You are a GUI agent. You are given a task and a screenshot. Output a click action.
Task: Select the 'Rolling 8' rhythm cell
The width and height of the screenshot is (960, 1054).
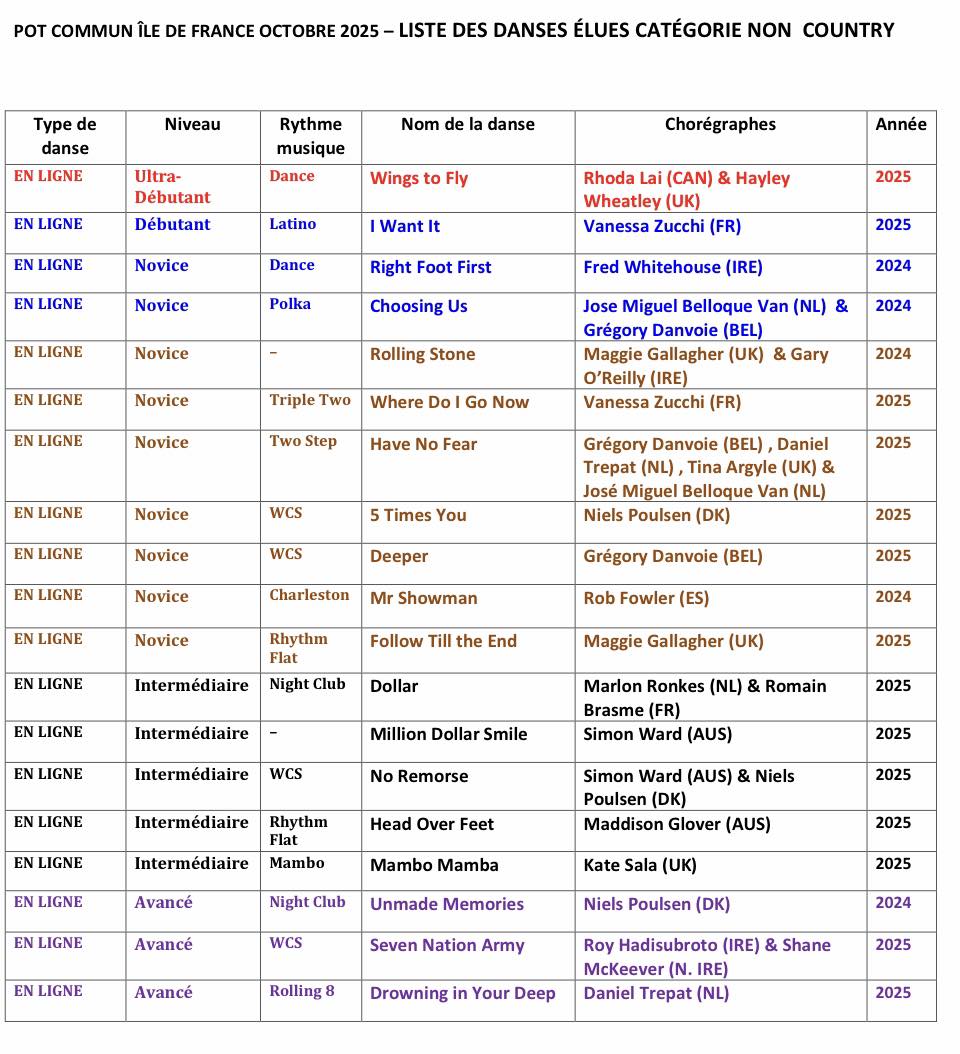[301, 992]
